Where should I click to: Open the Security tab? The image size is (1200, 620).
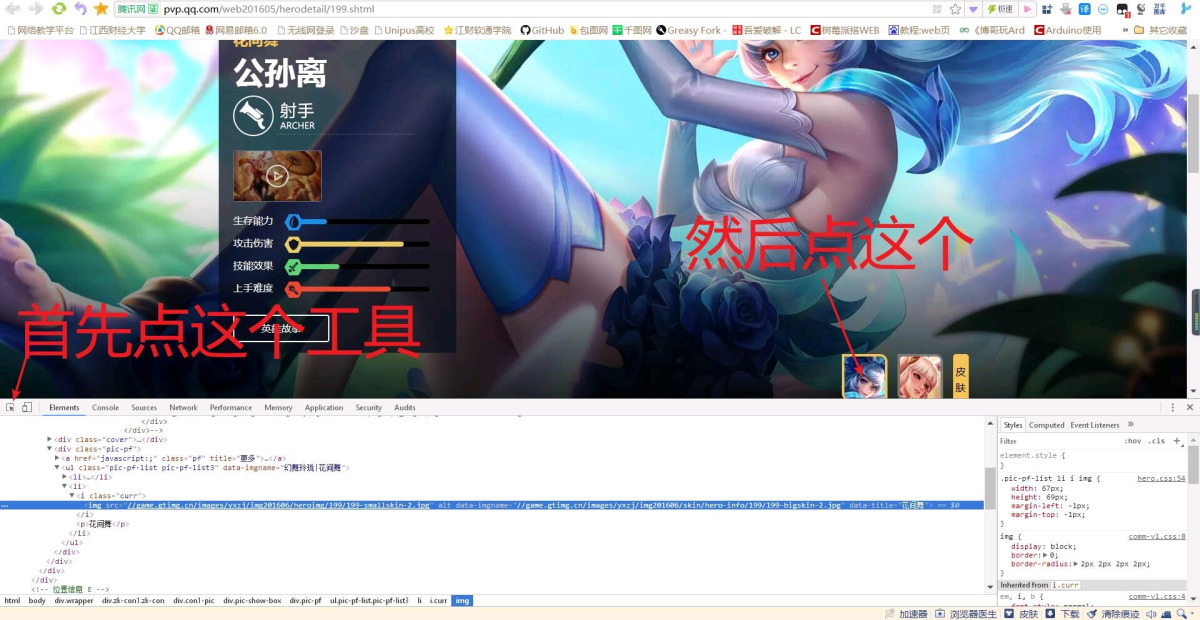368,408
